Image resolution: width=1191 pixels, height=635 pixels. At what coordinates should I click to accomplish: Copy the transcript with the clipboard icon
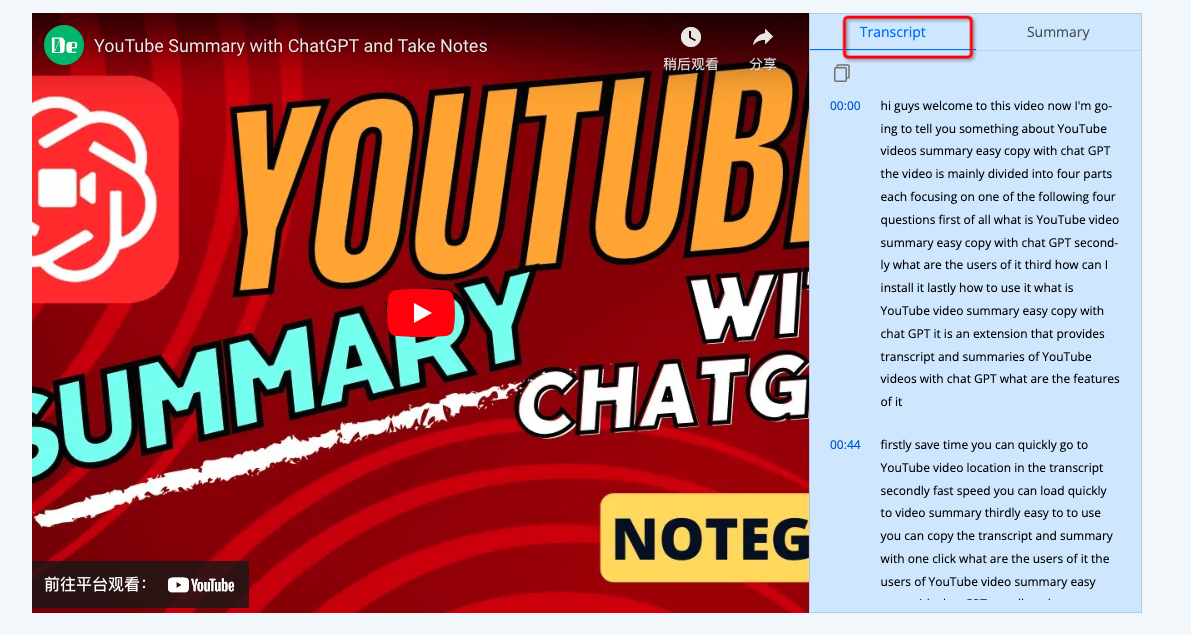pos(841,72)
